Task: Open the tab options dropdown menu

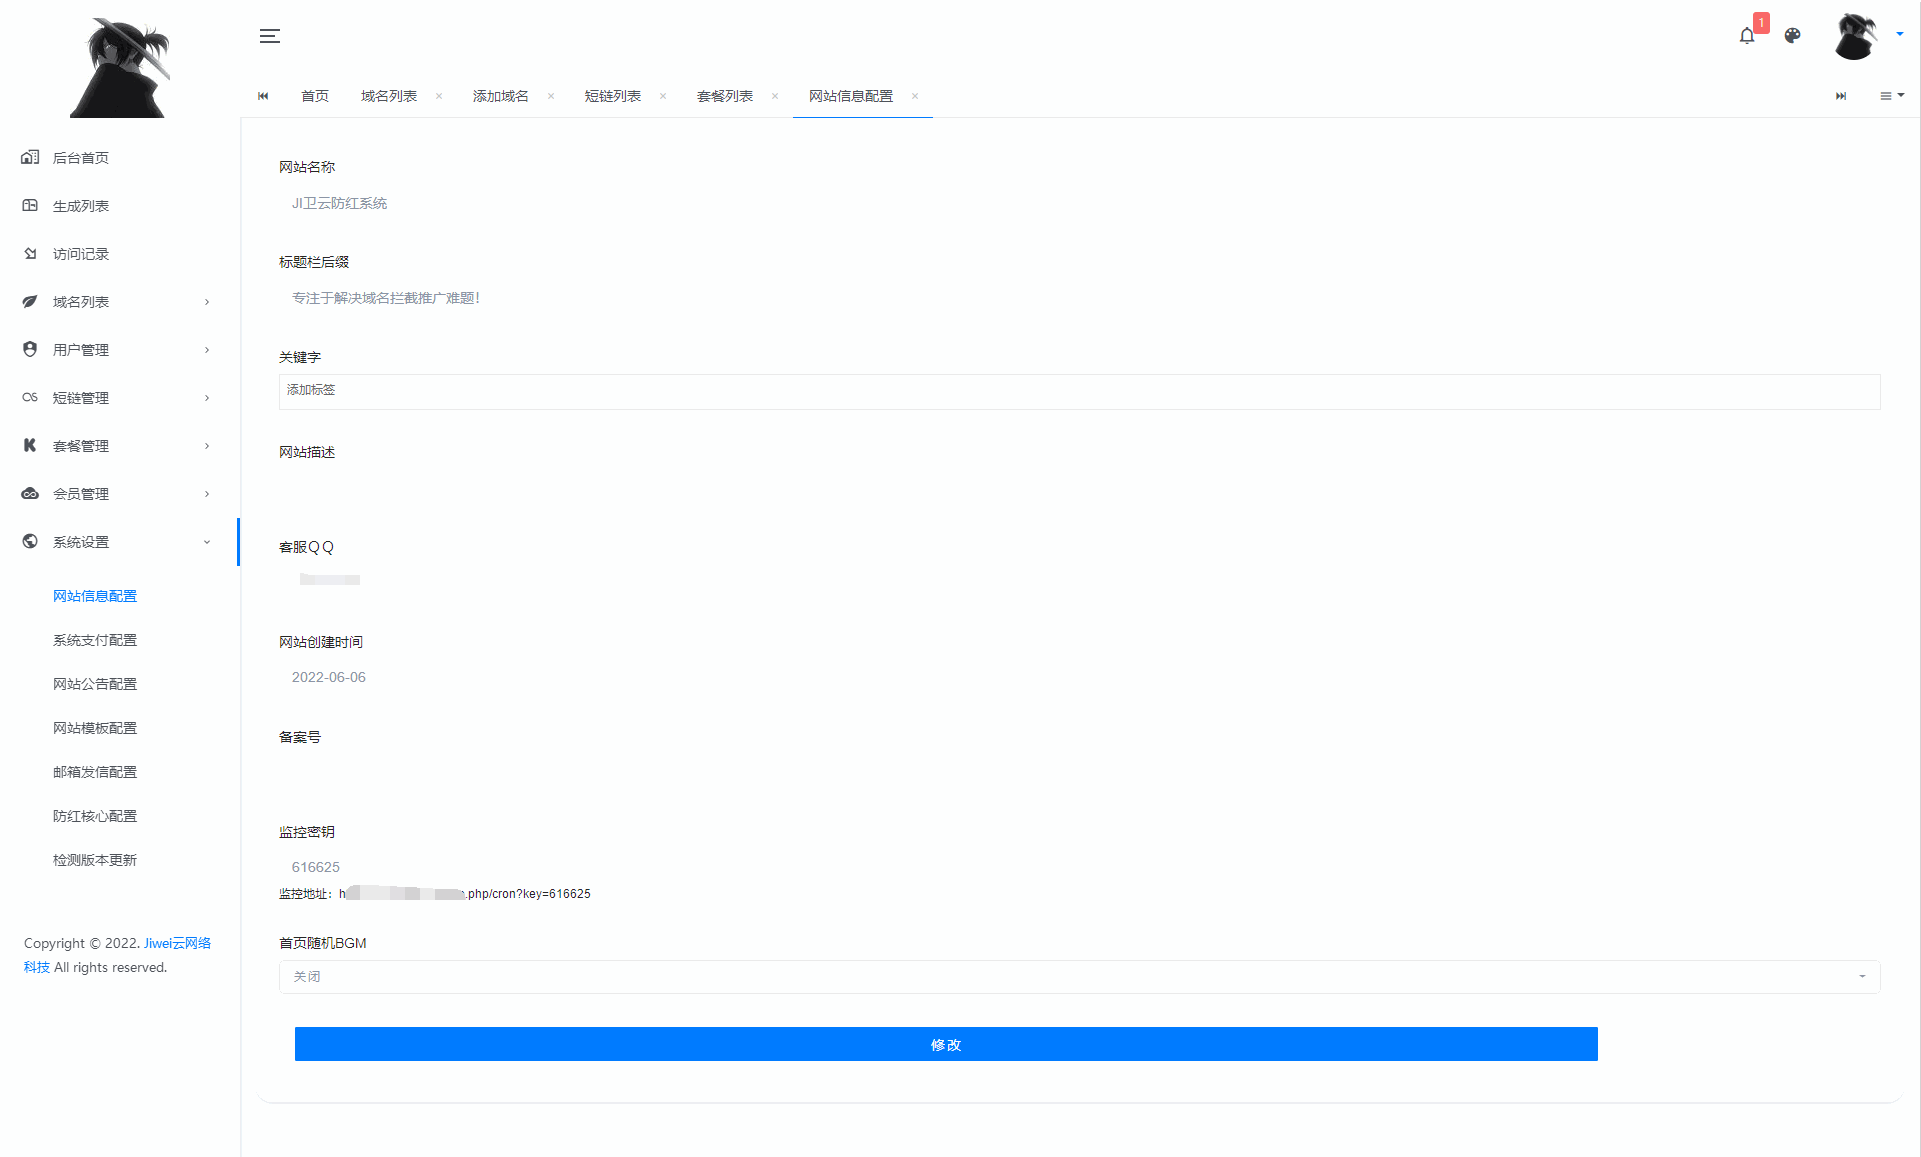Action: tap(1891, 96)
